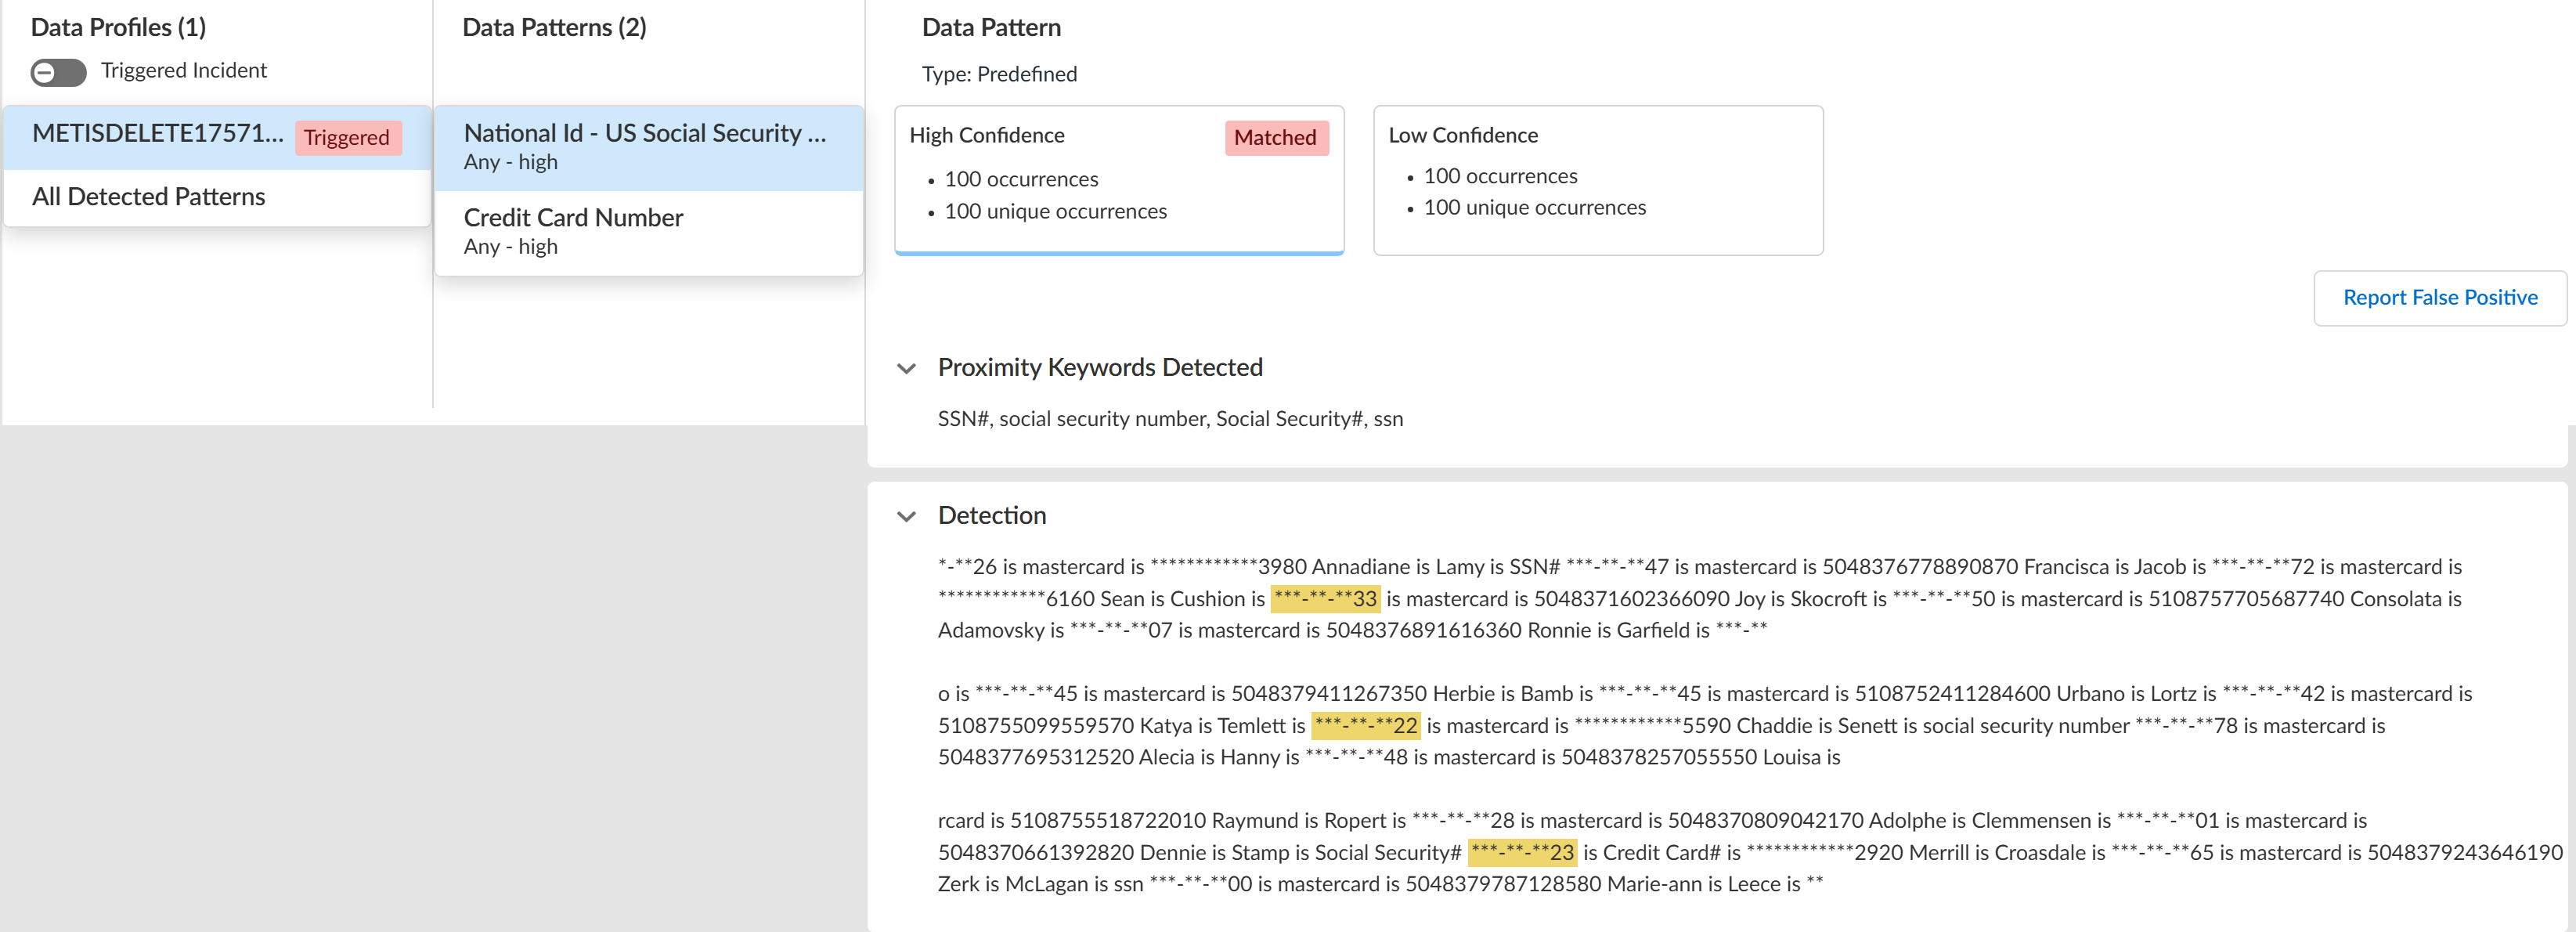Screen dimensions: 2576x932
Task: Click the Proximity Keywords Detected title
Action: tap(1099, 367)
